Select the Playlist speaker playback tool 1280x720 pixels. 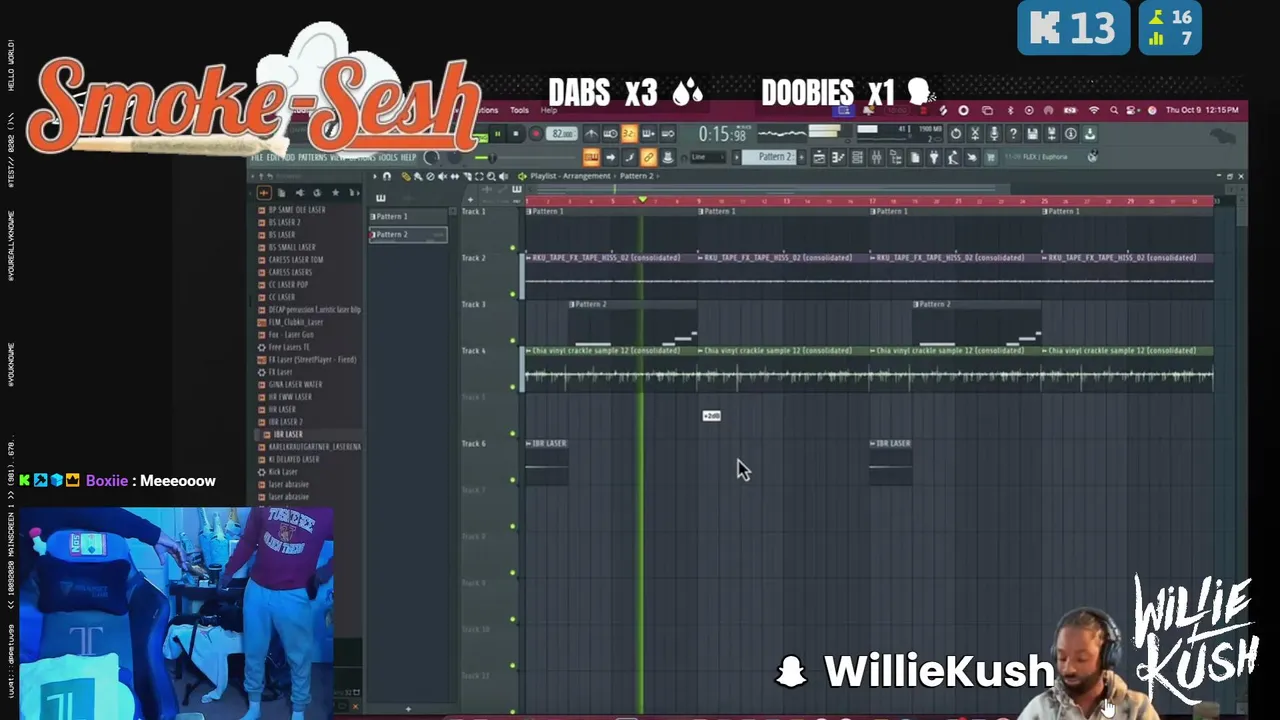[x=502, y=176]
